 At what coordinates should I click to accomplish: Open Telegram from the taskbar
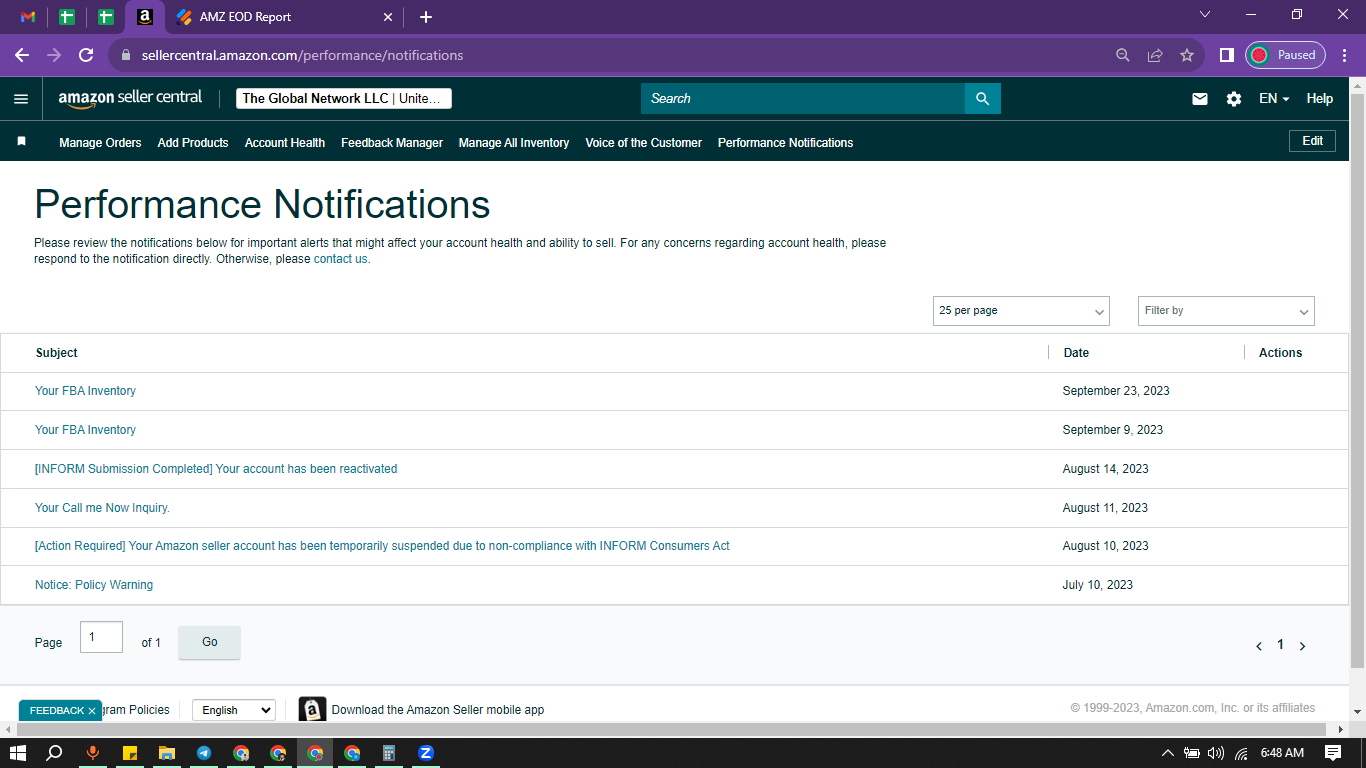coord(204,753)
